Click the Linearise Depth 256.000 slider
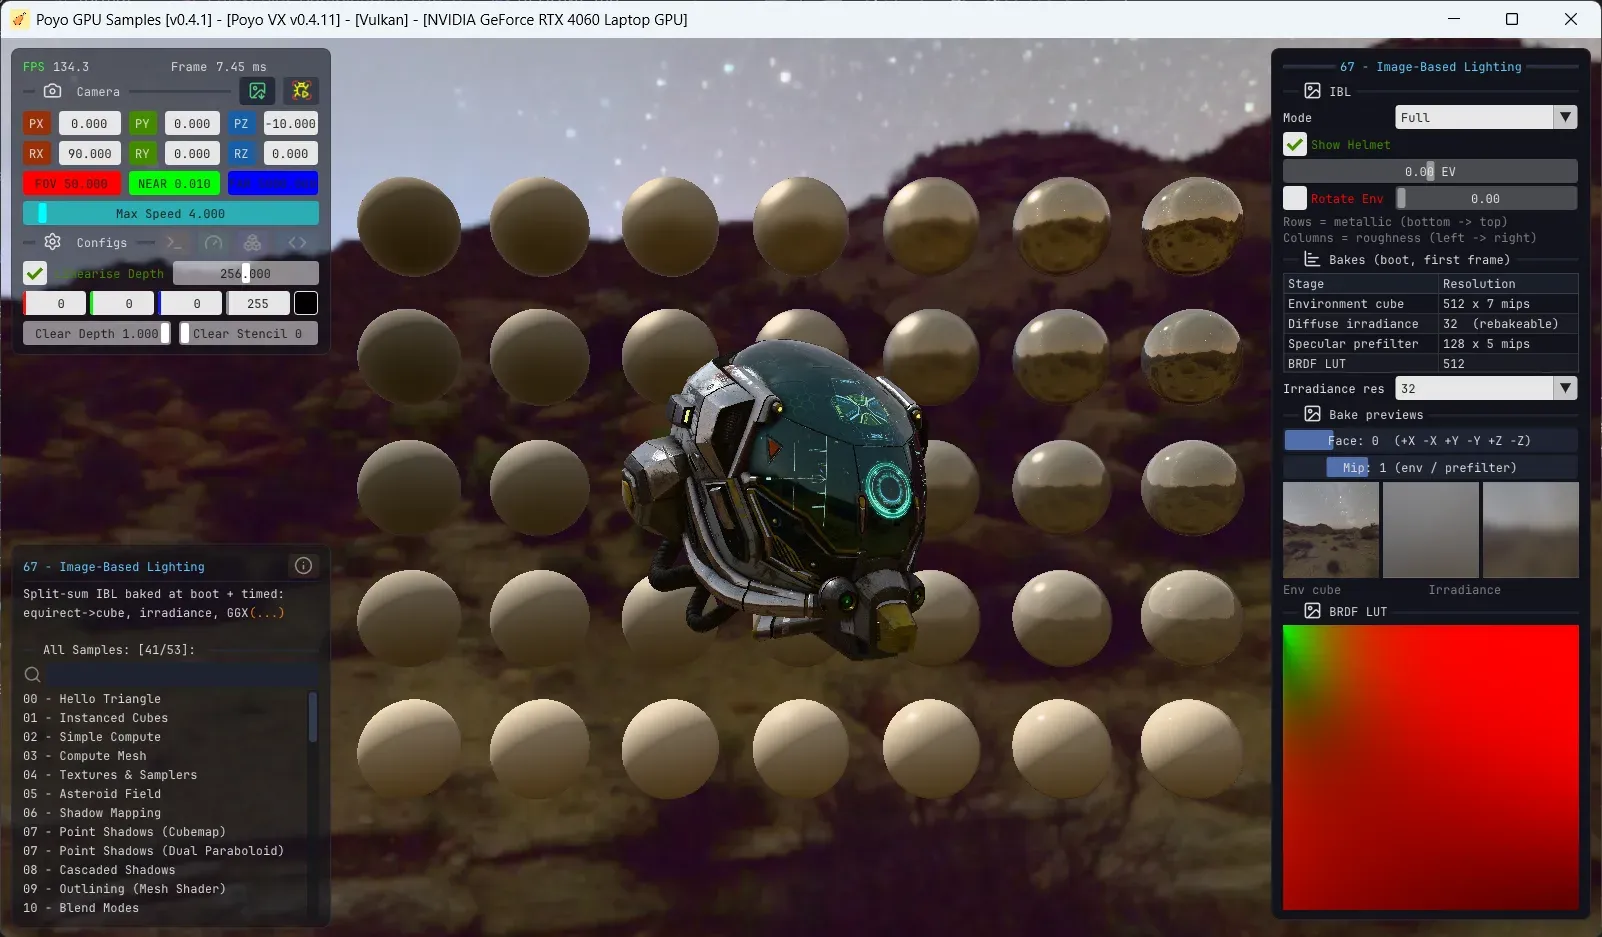Image resolution: width=1602 pixels, height=937 pixels. pos(246,273)
